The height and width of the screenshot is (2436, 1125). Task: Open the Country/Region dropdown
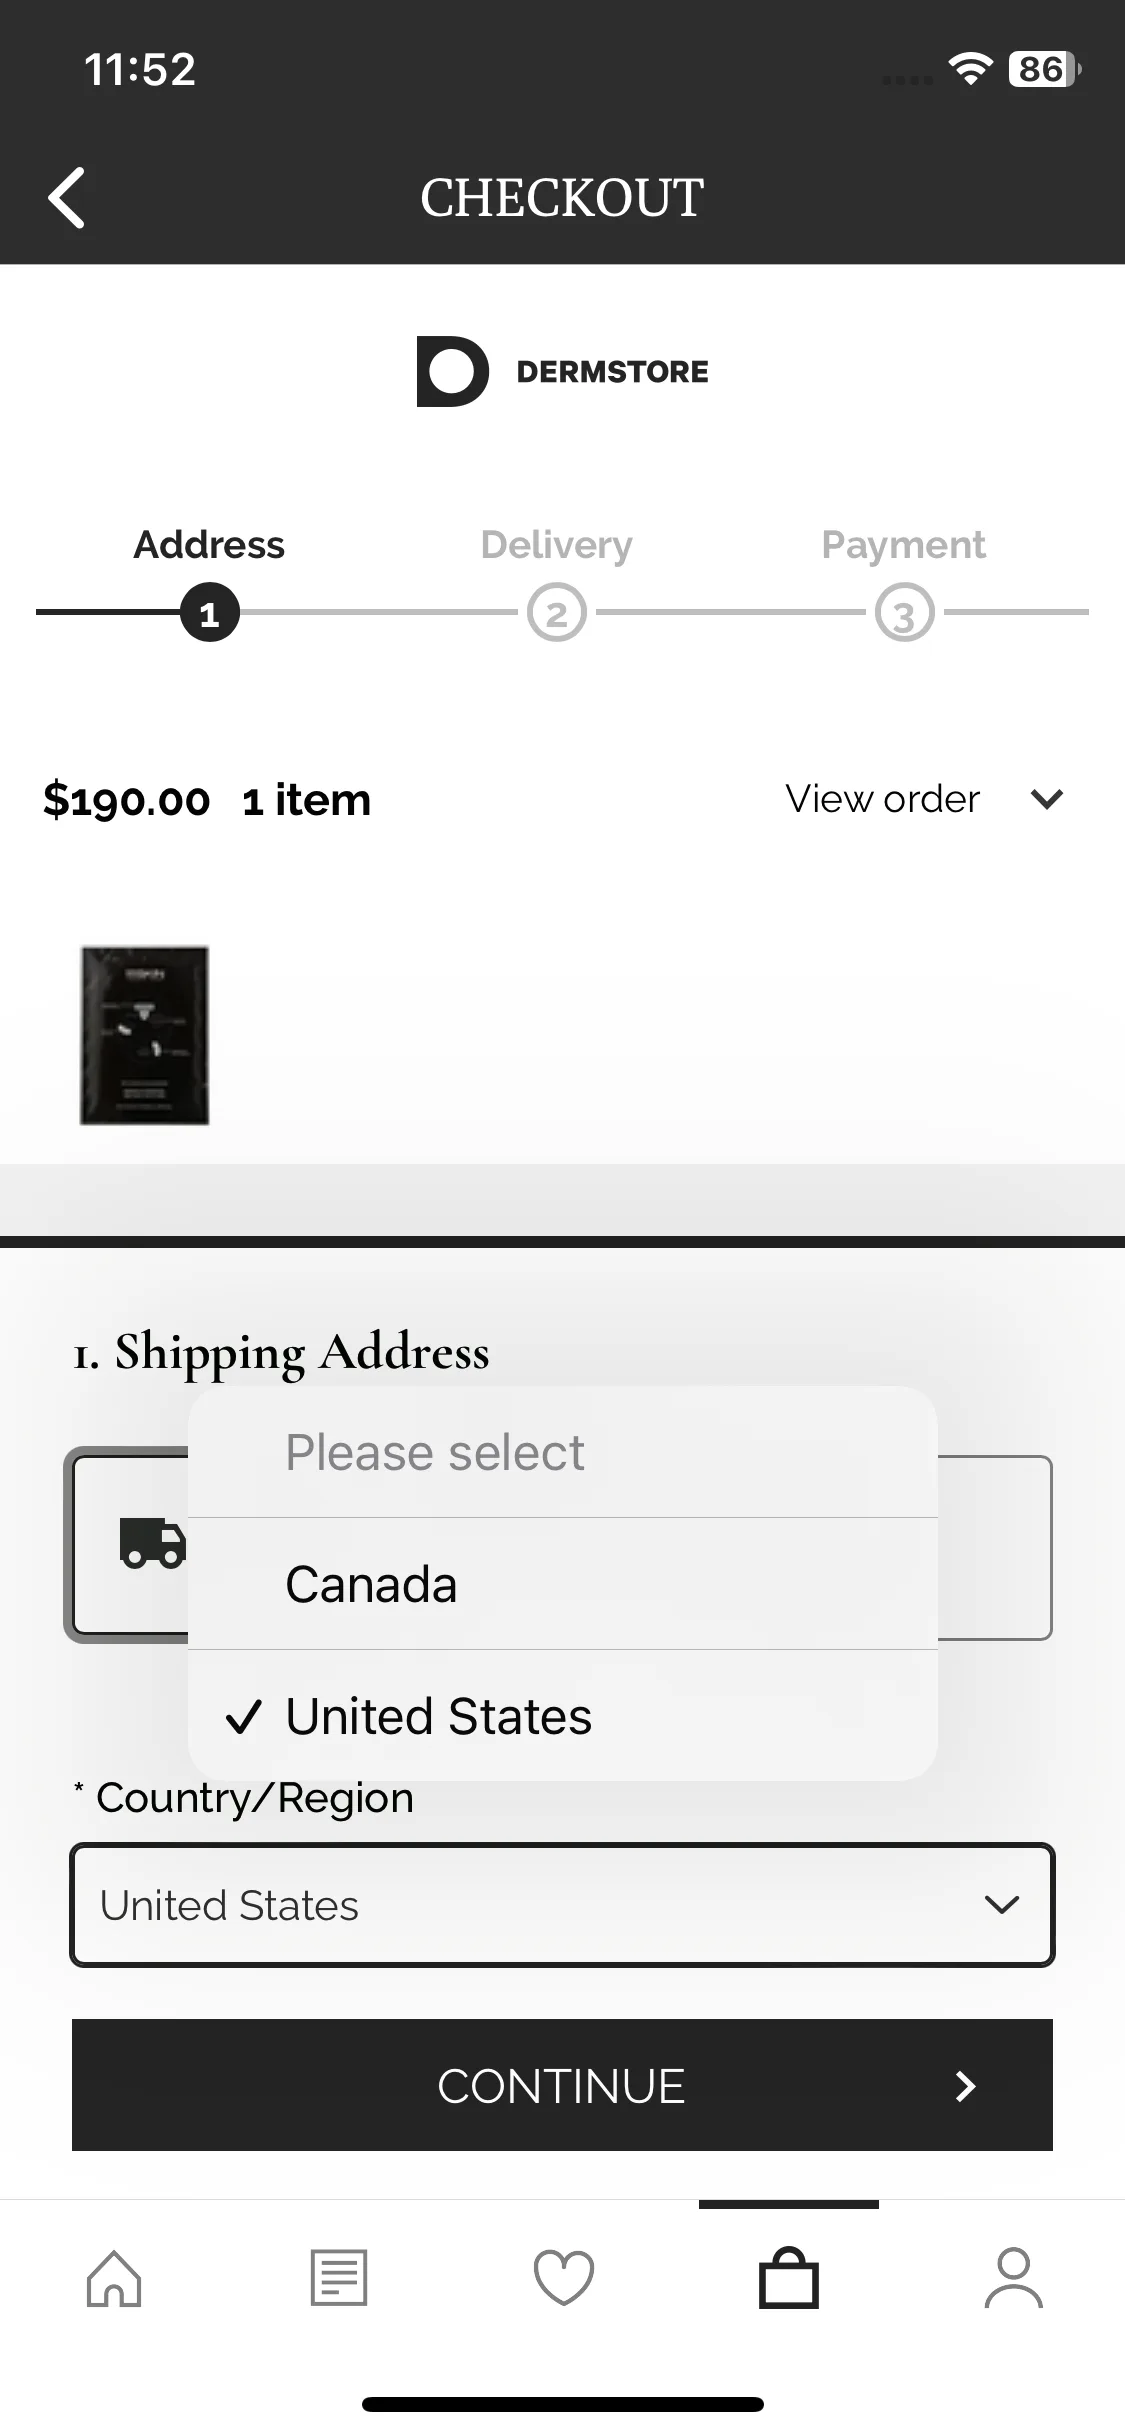click(x=562, y=1905)
